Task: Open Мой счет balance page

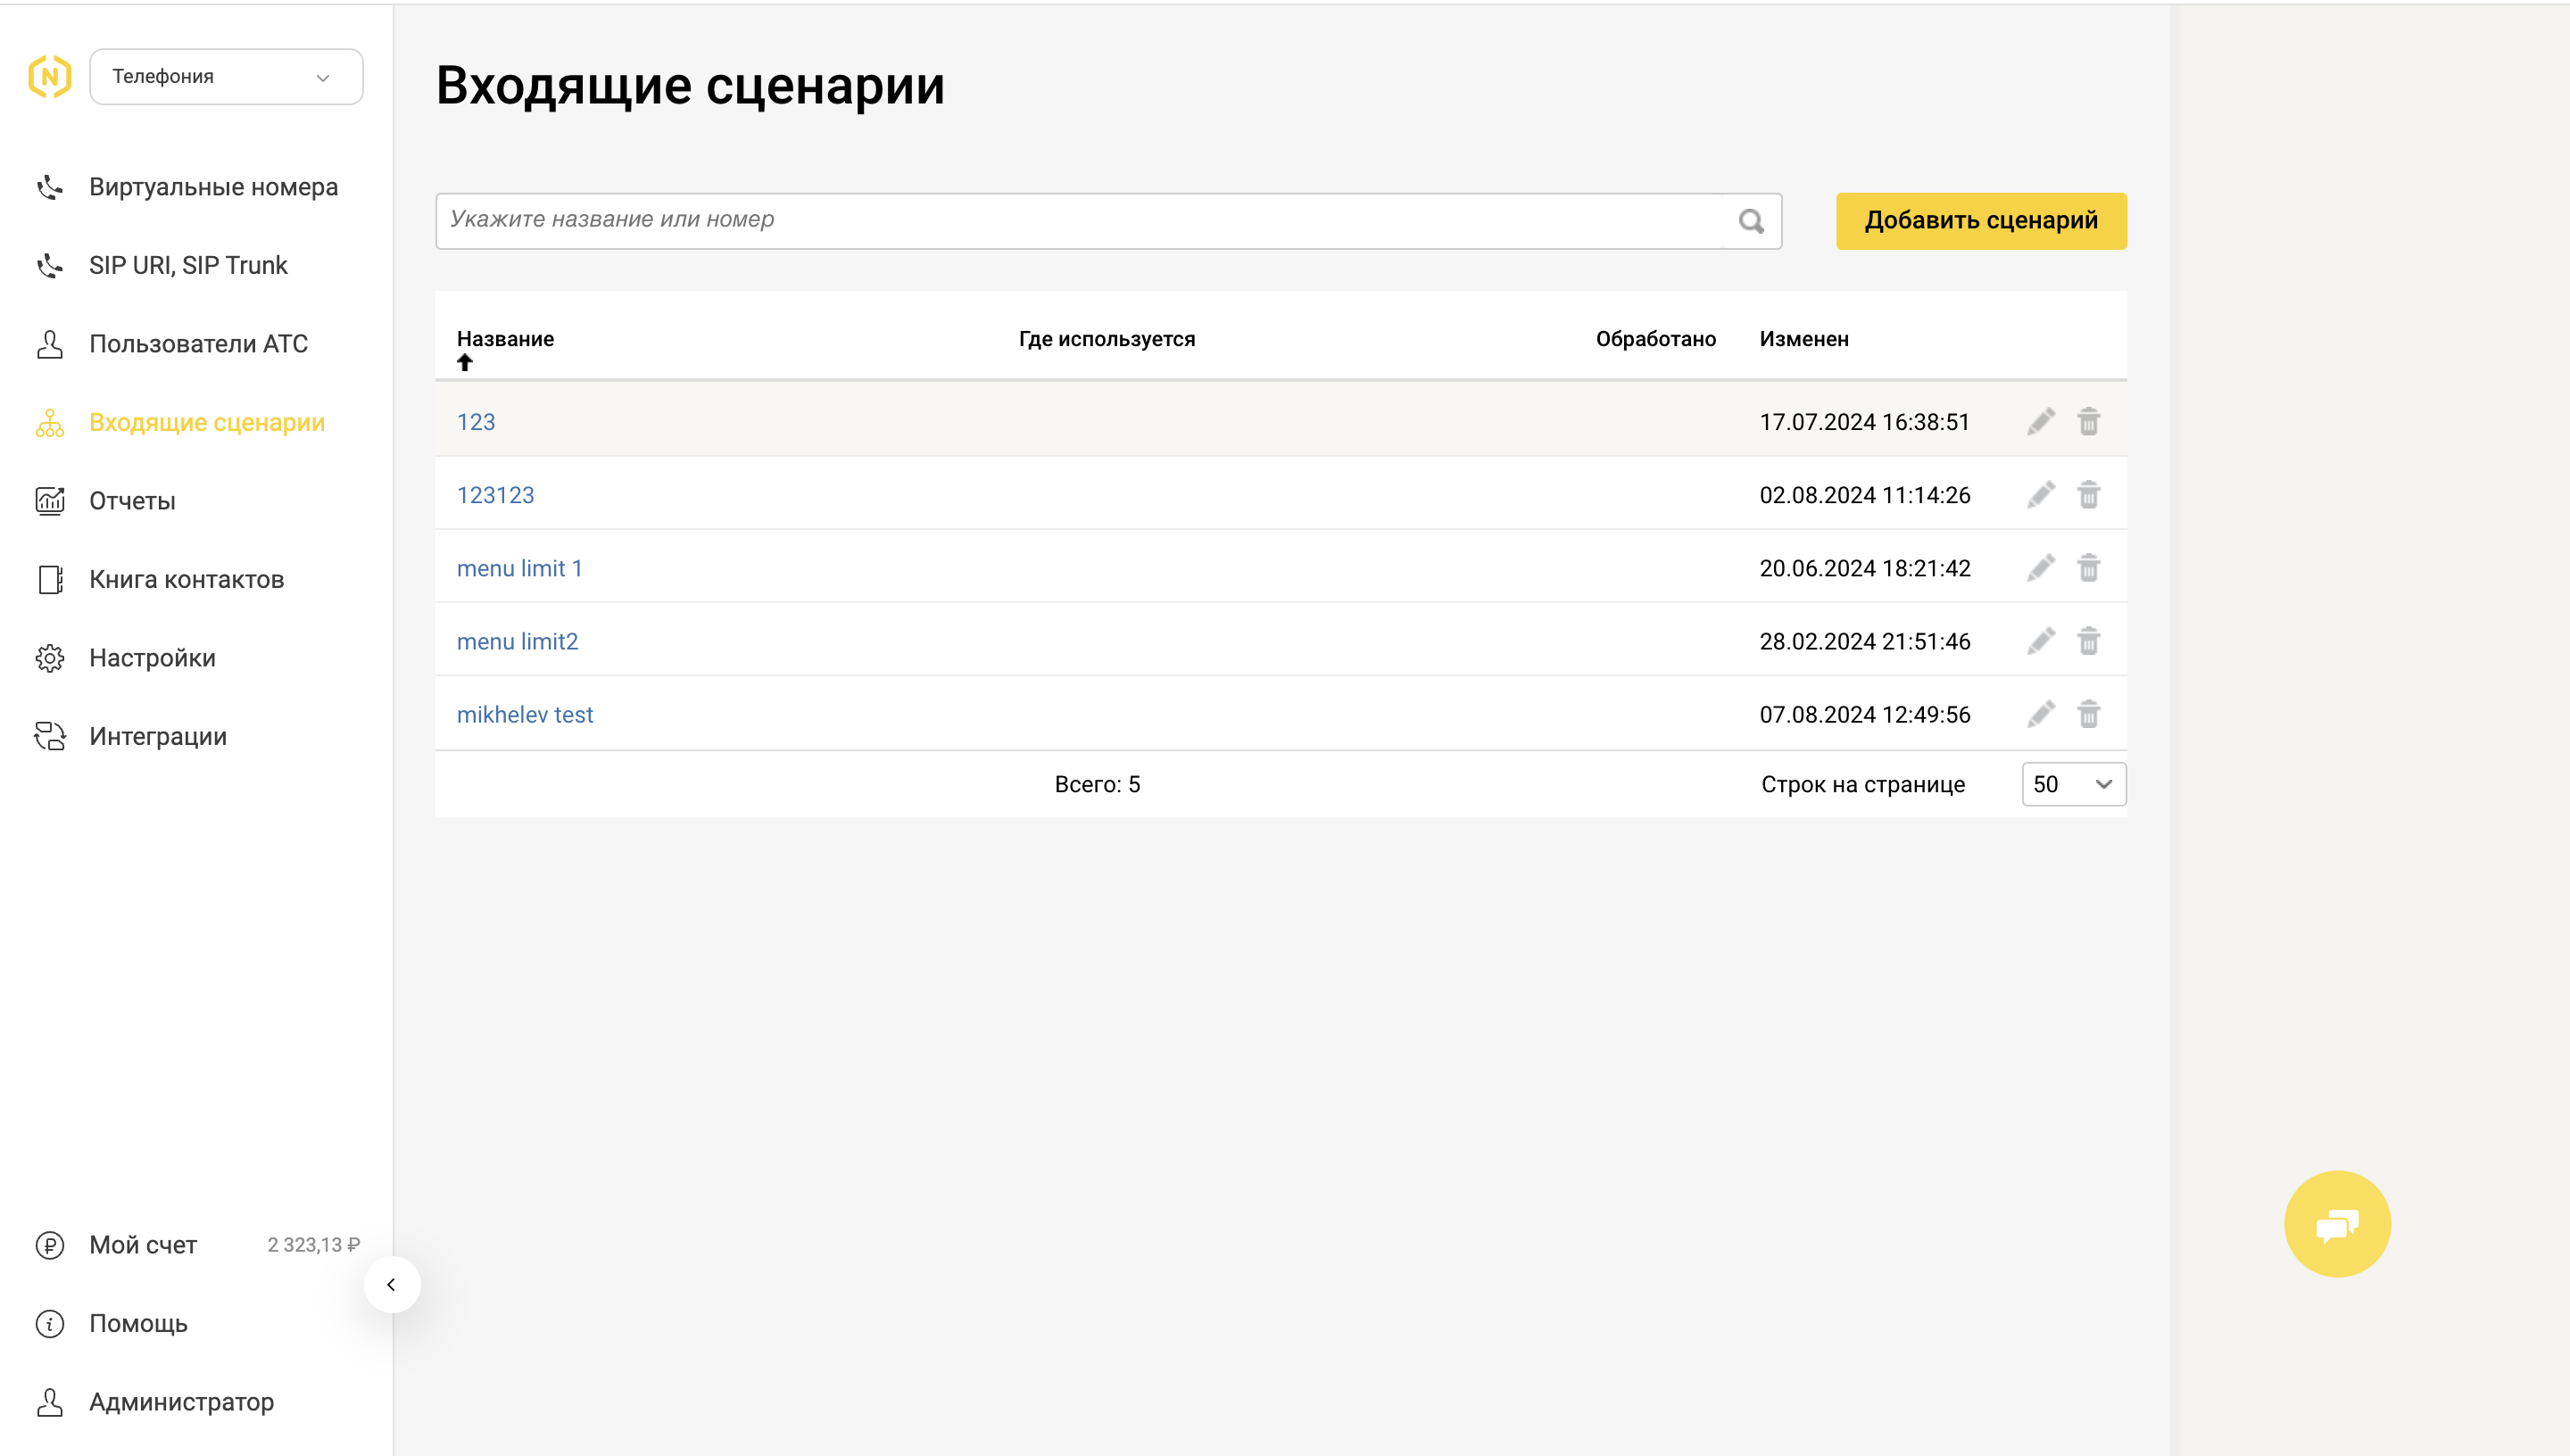Action: (x=143, y=1245)
